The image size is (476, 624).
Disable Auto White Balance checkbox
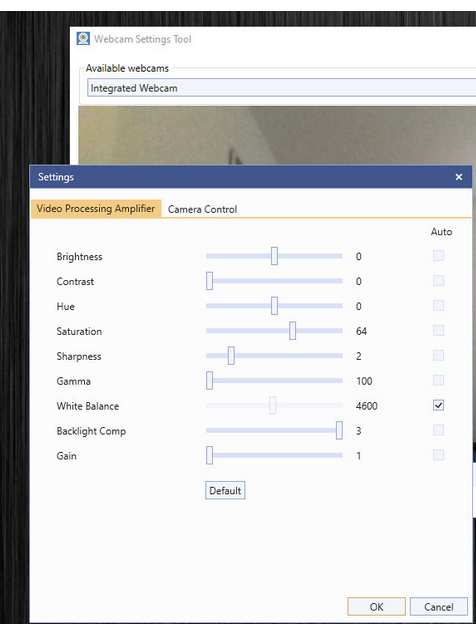pyautogui.click(x=439, y=406)
